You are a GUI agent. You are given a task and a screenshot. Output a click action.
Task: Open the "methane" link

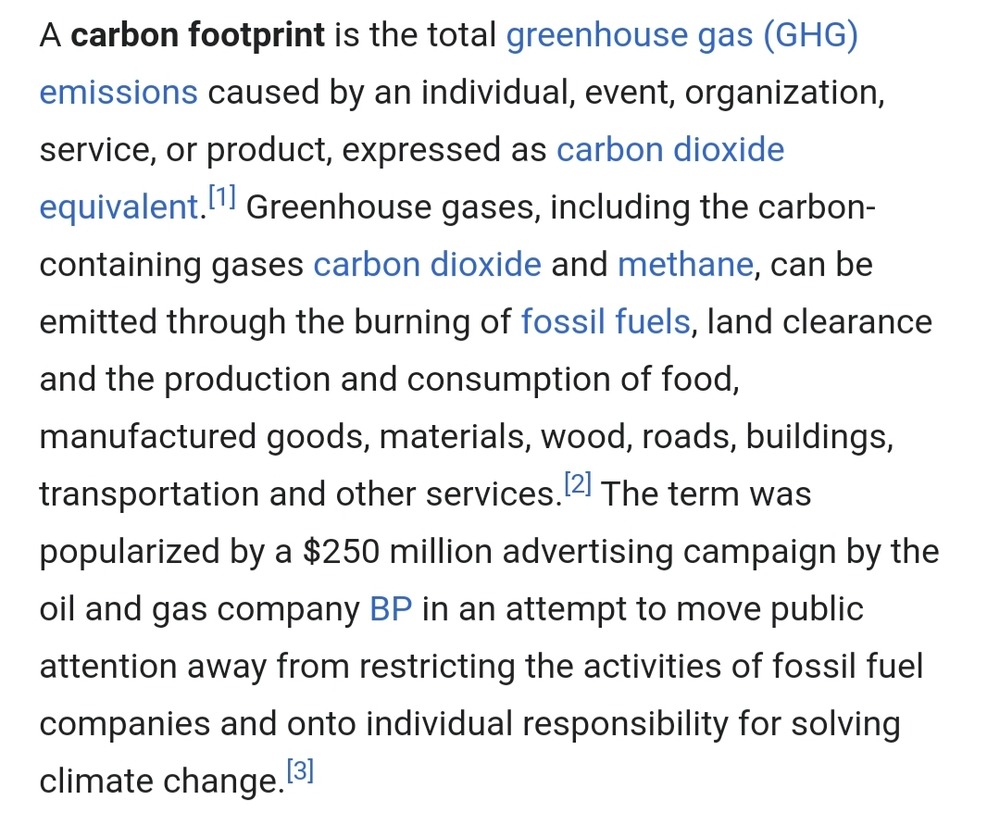pos(685,265)
